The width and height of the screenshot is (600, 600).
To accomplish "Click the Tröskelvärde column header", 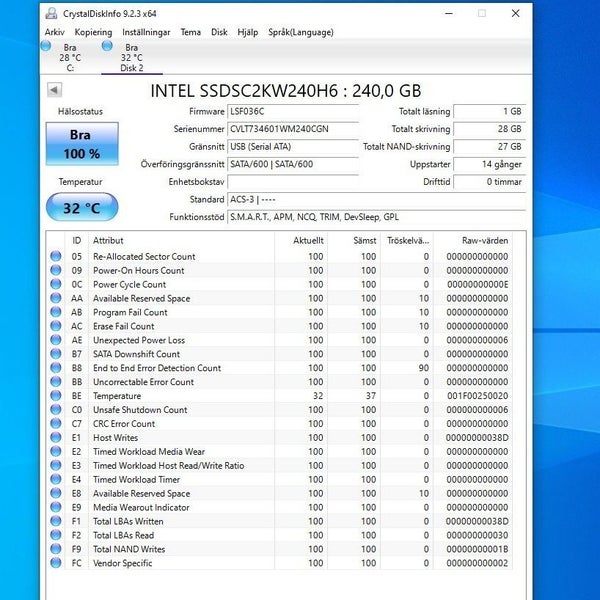I will tap(407, 240).
